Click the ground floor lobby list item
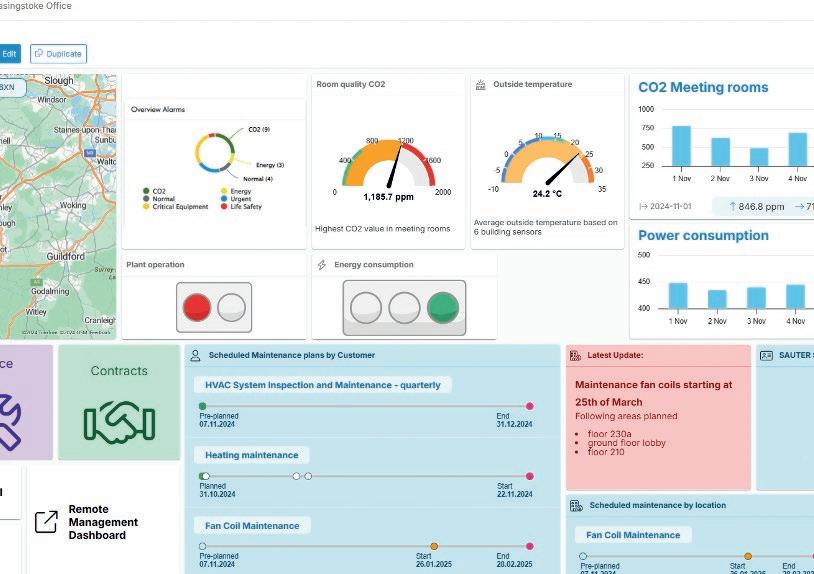The height and width of the screenshot is (574, 814). pyautogui.click(x=626, y=443)
